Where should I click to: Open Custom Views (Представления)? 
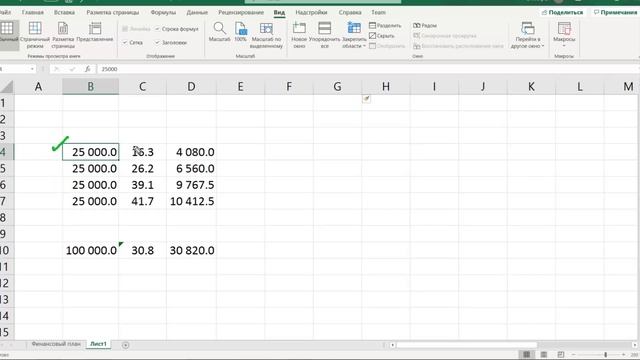click(95, 32)
